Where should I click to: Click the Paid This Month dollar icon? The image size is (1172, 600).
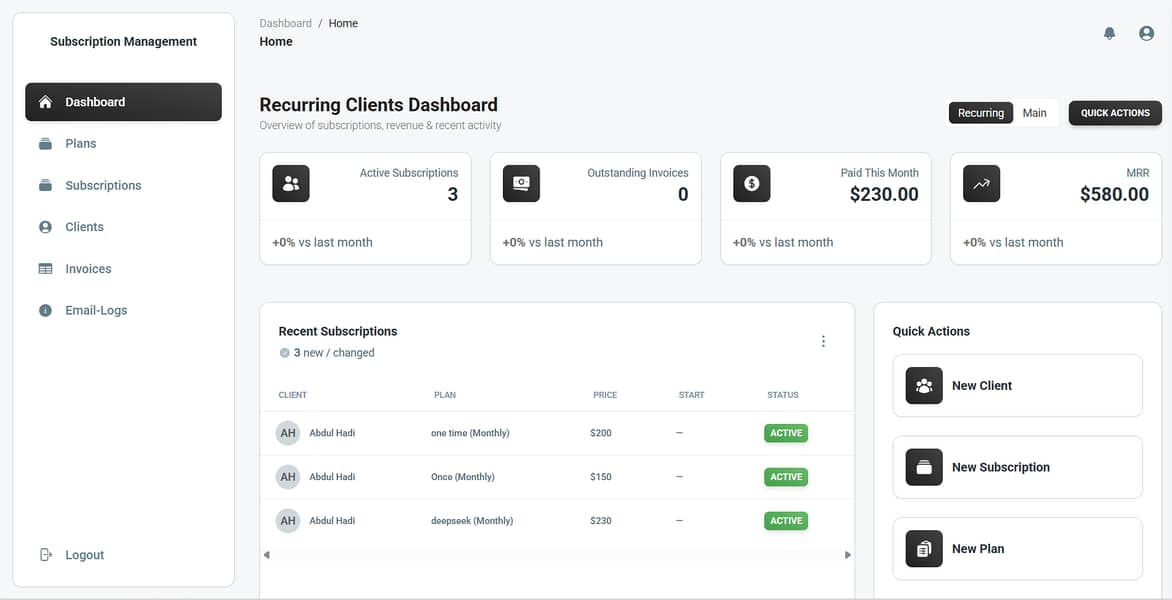point(751,183)
